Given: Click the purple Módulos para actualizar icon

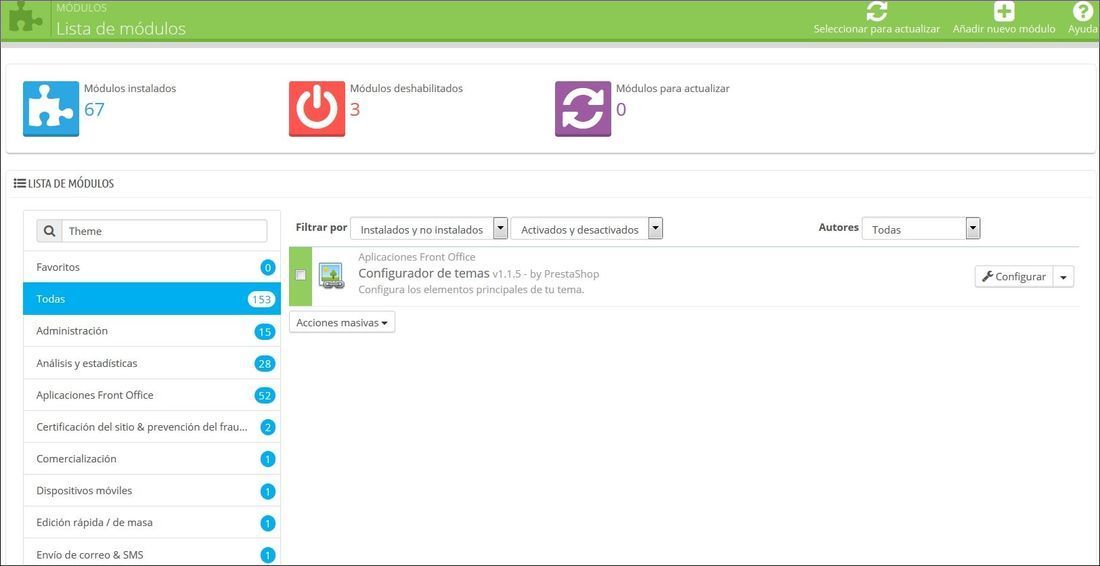Looking at the screenshot, I should [583, 109].
